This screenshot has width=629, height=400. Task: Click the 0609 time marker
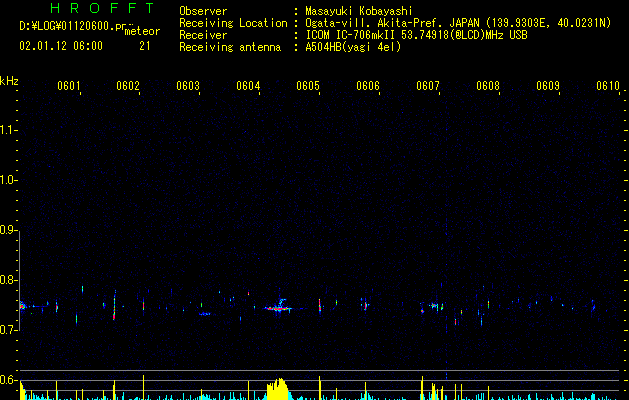click(548, 86)
